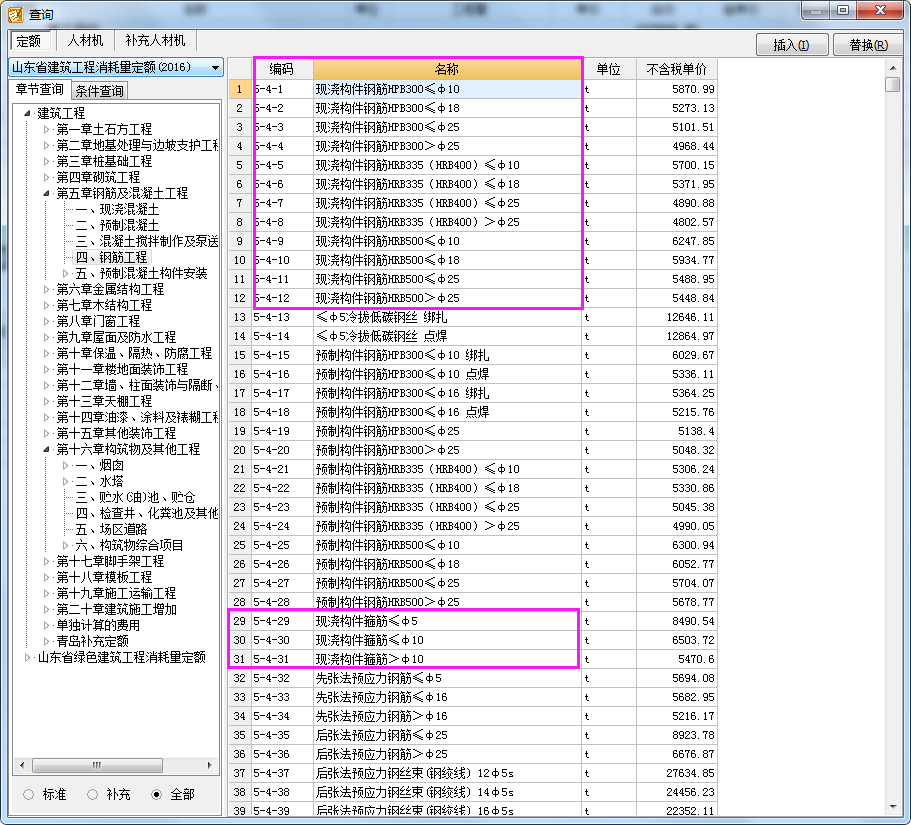Click code cell 5-4-22
Viewport: 911px width, 825px height.
pyautogui.click(x=282, y=488)
